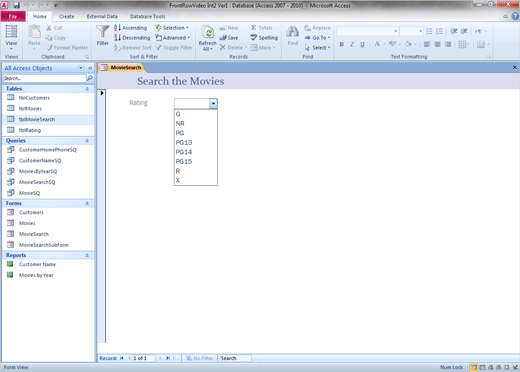Select the Home ribbon tab
The height and width of the screenshot is (372, 520).
[40, 16]
